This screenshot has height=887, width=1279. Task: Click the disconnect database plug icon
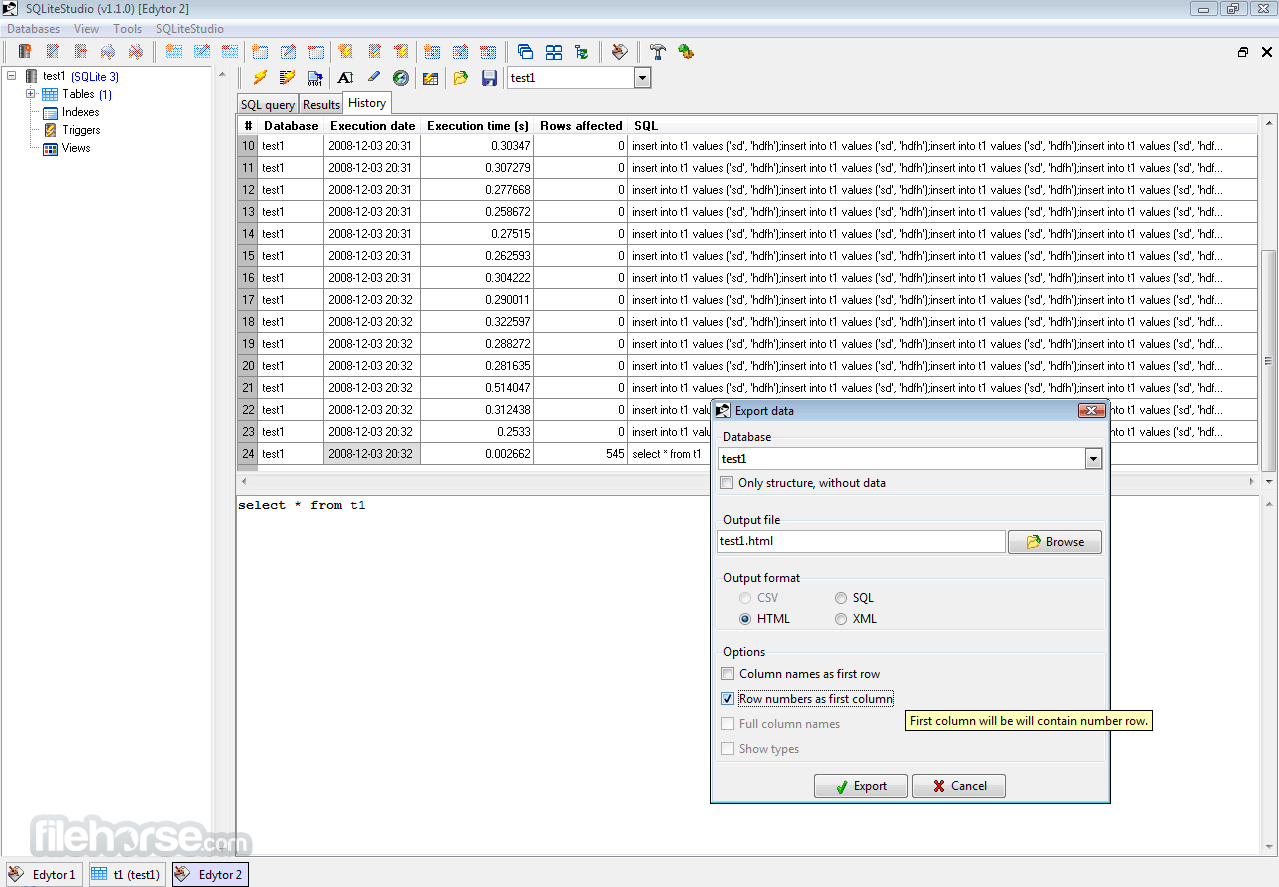[x=135, y=51]
